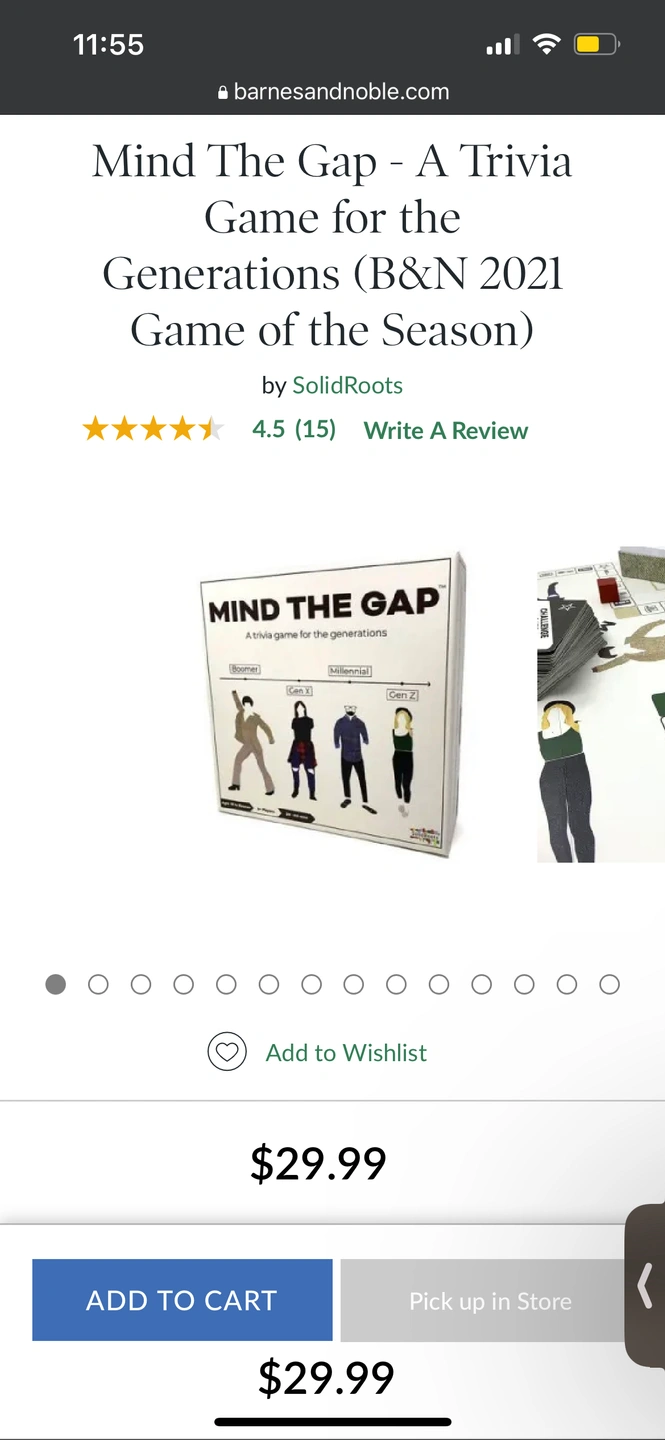665x1440 pixels.
Task: Tap the lock icon beside barnesandnoble.com
Action: point(223,93)
